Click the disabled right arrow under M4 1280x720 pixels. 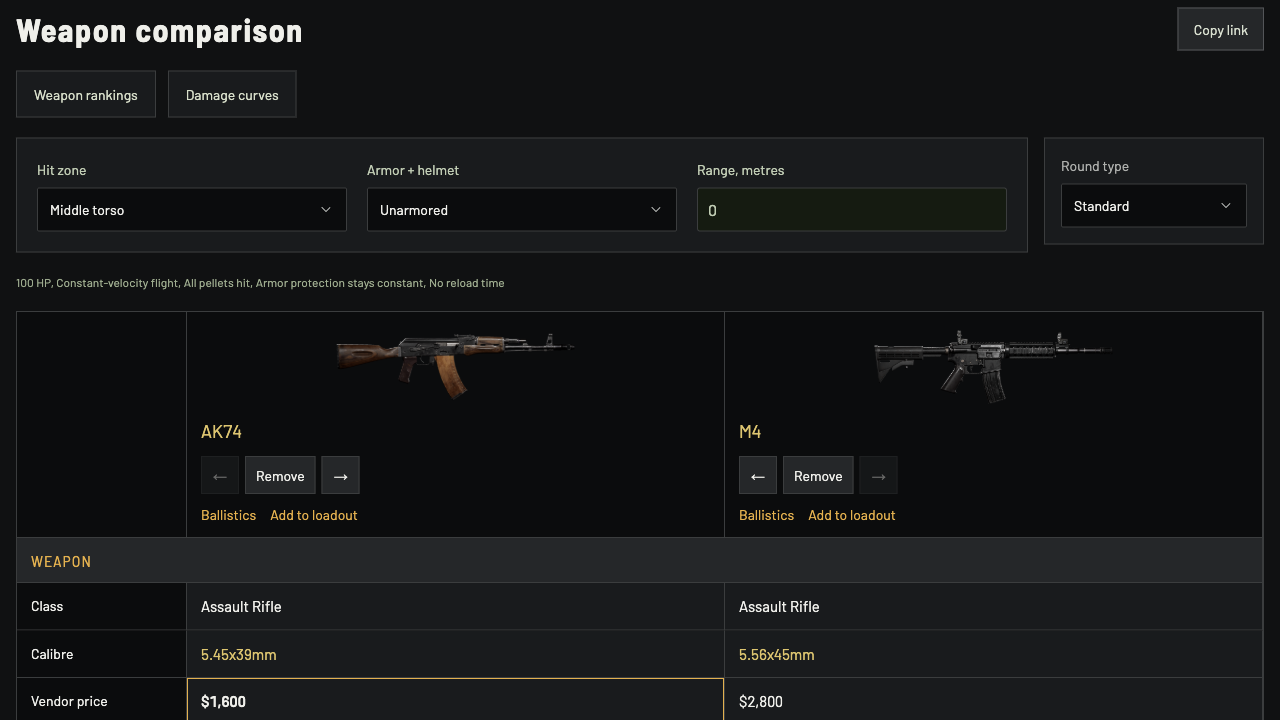click(878, 476)
